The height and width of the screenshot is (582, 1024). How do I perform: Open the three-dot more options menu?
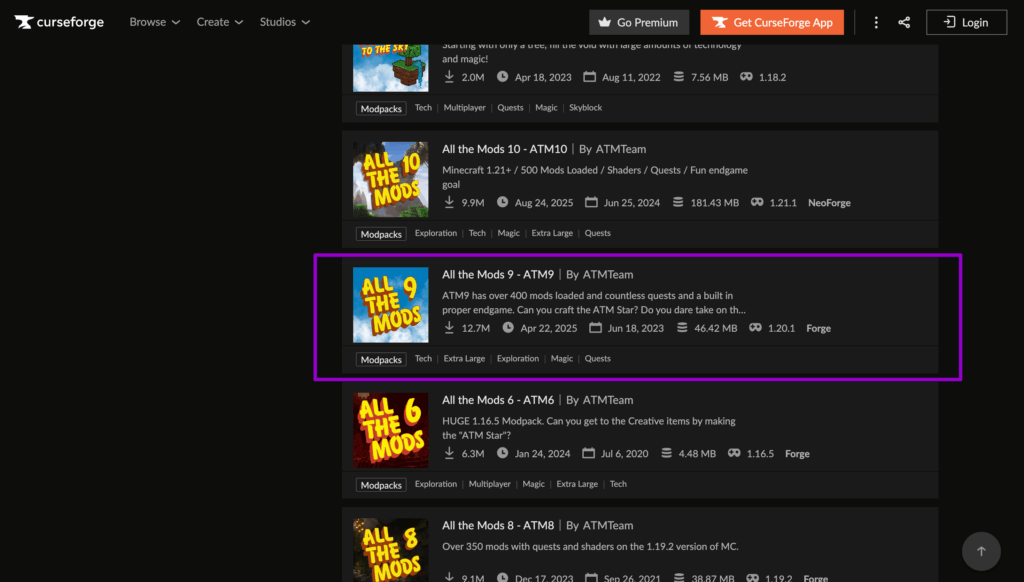click(876, 22)
